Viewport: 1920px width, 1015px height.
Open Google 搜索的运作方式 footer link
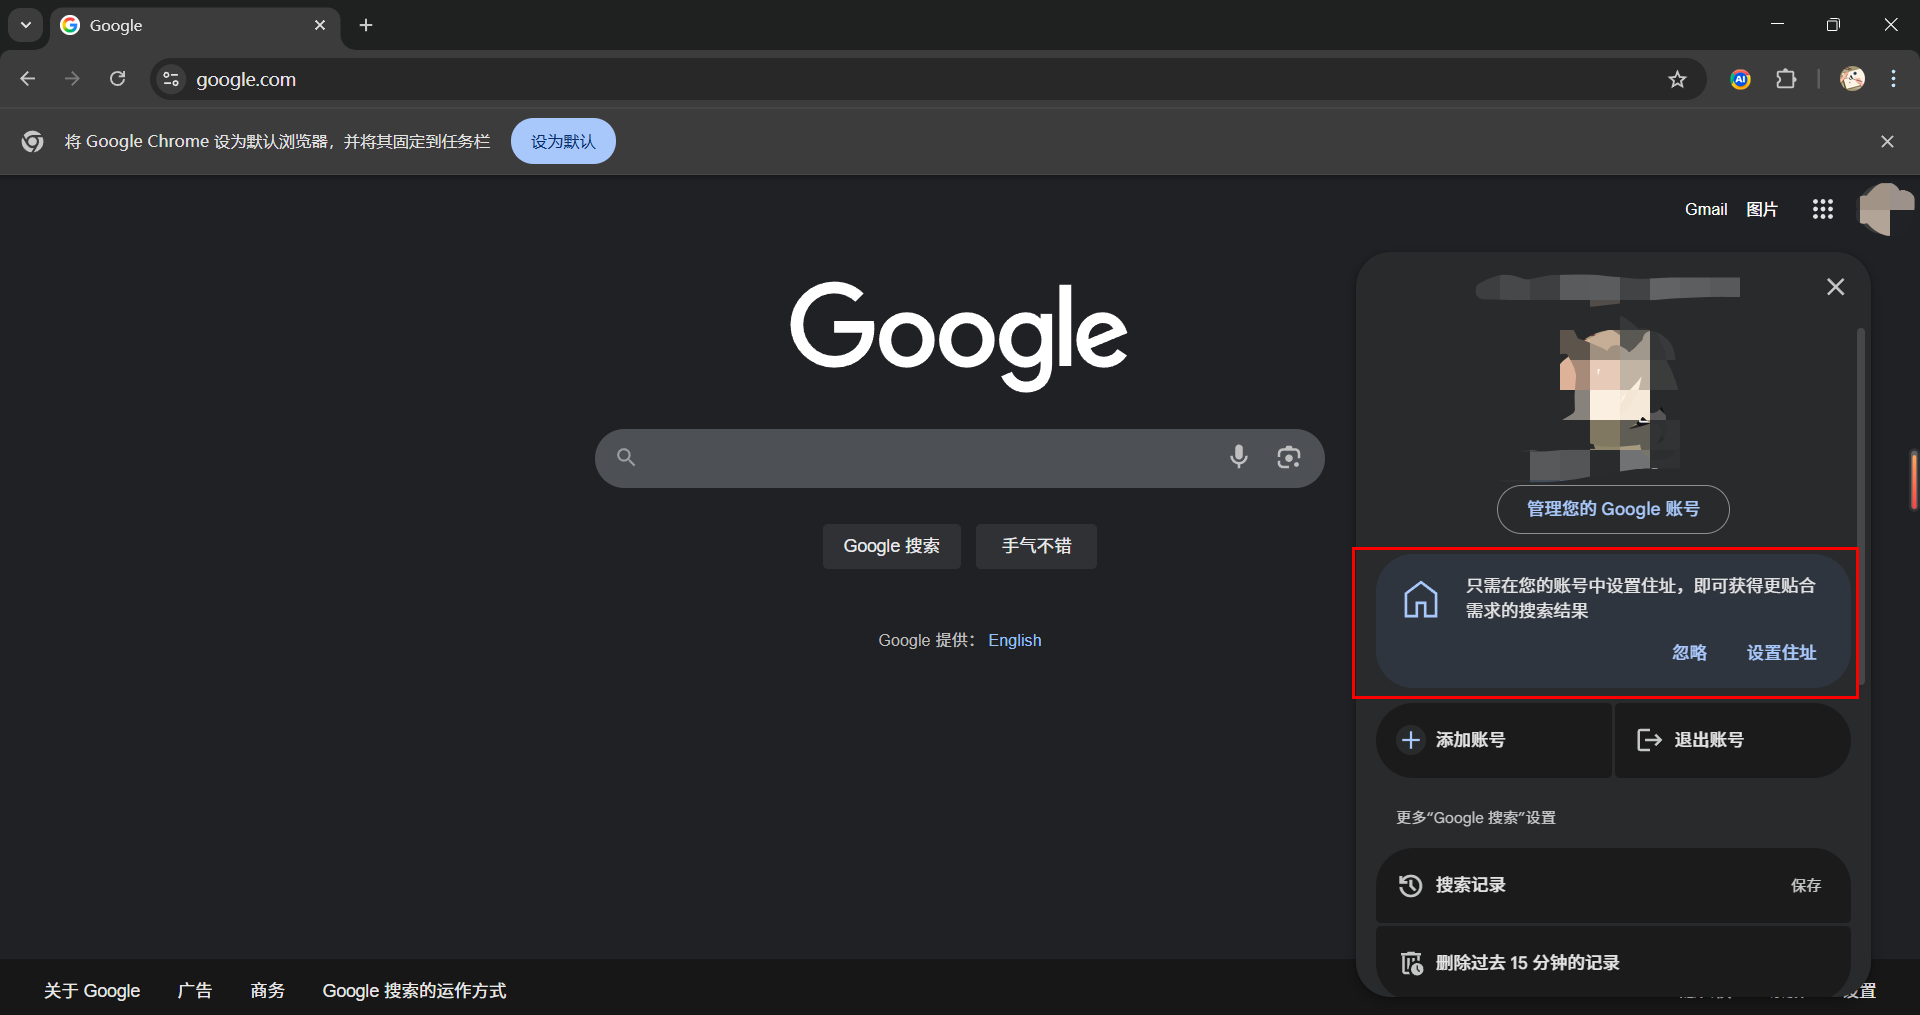tap(414, 990)
